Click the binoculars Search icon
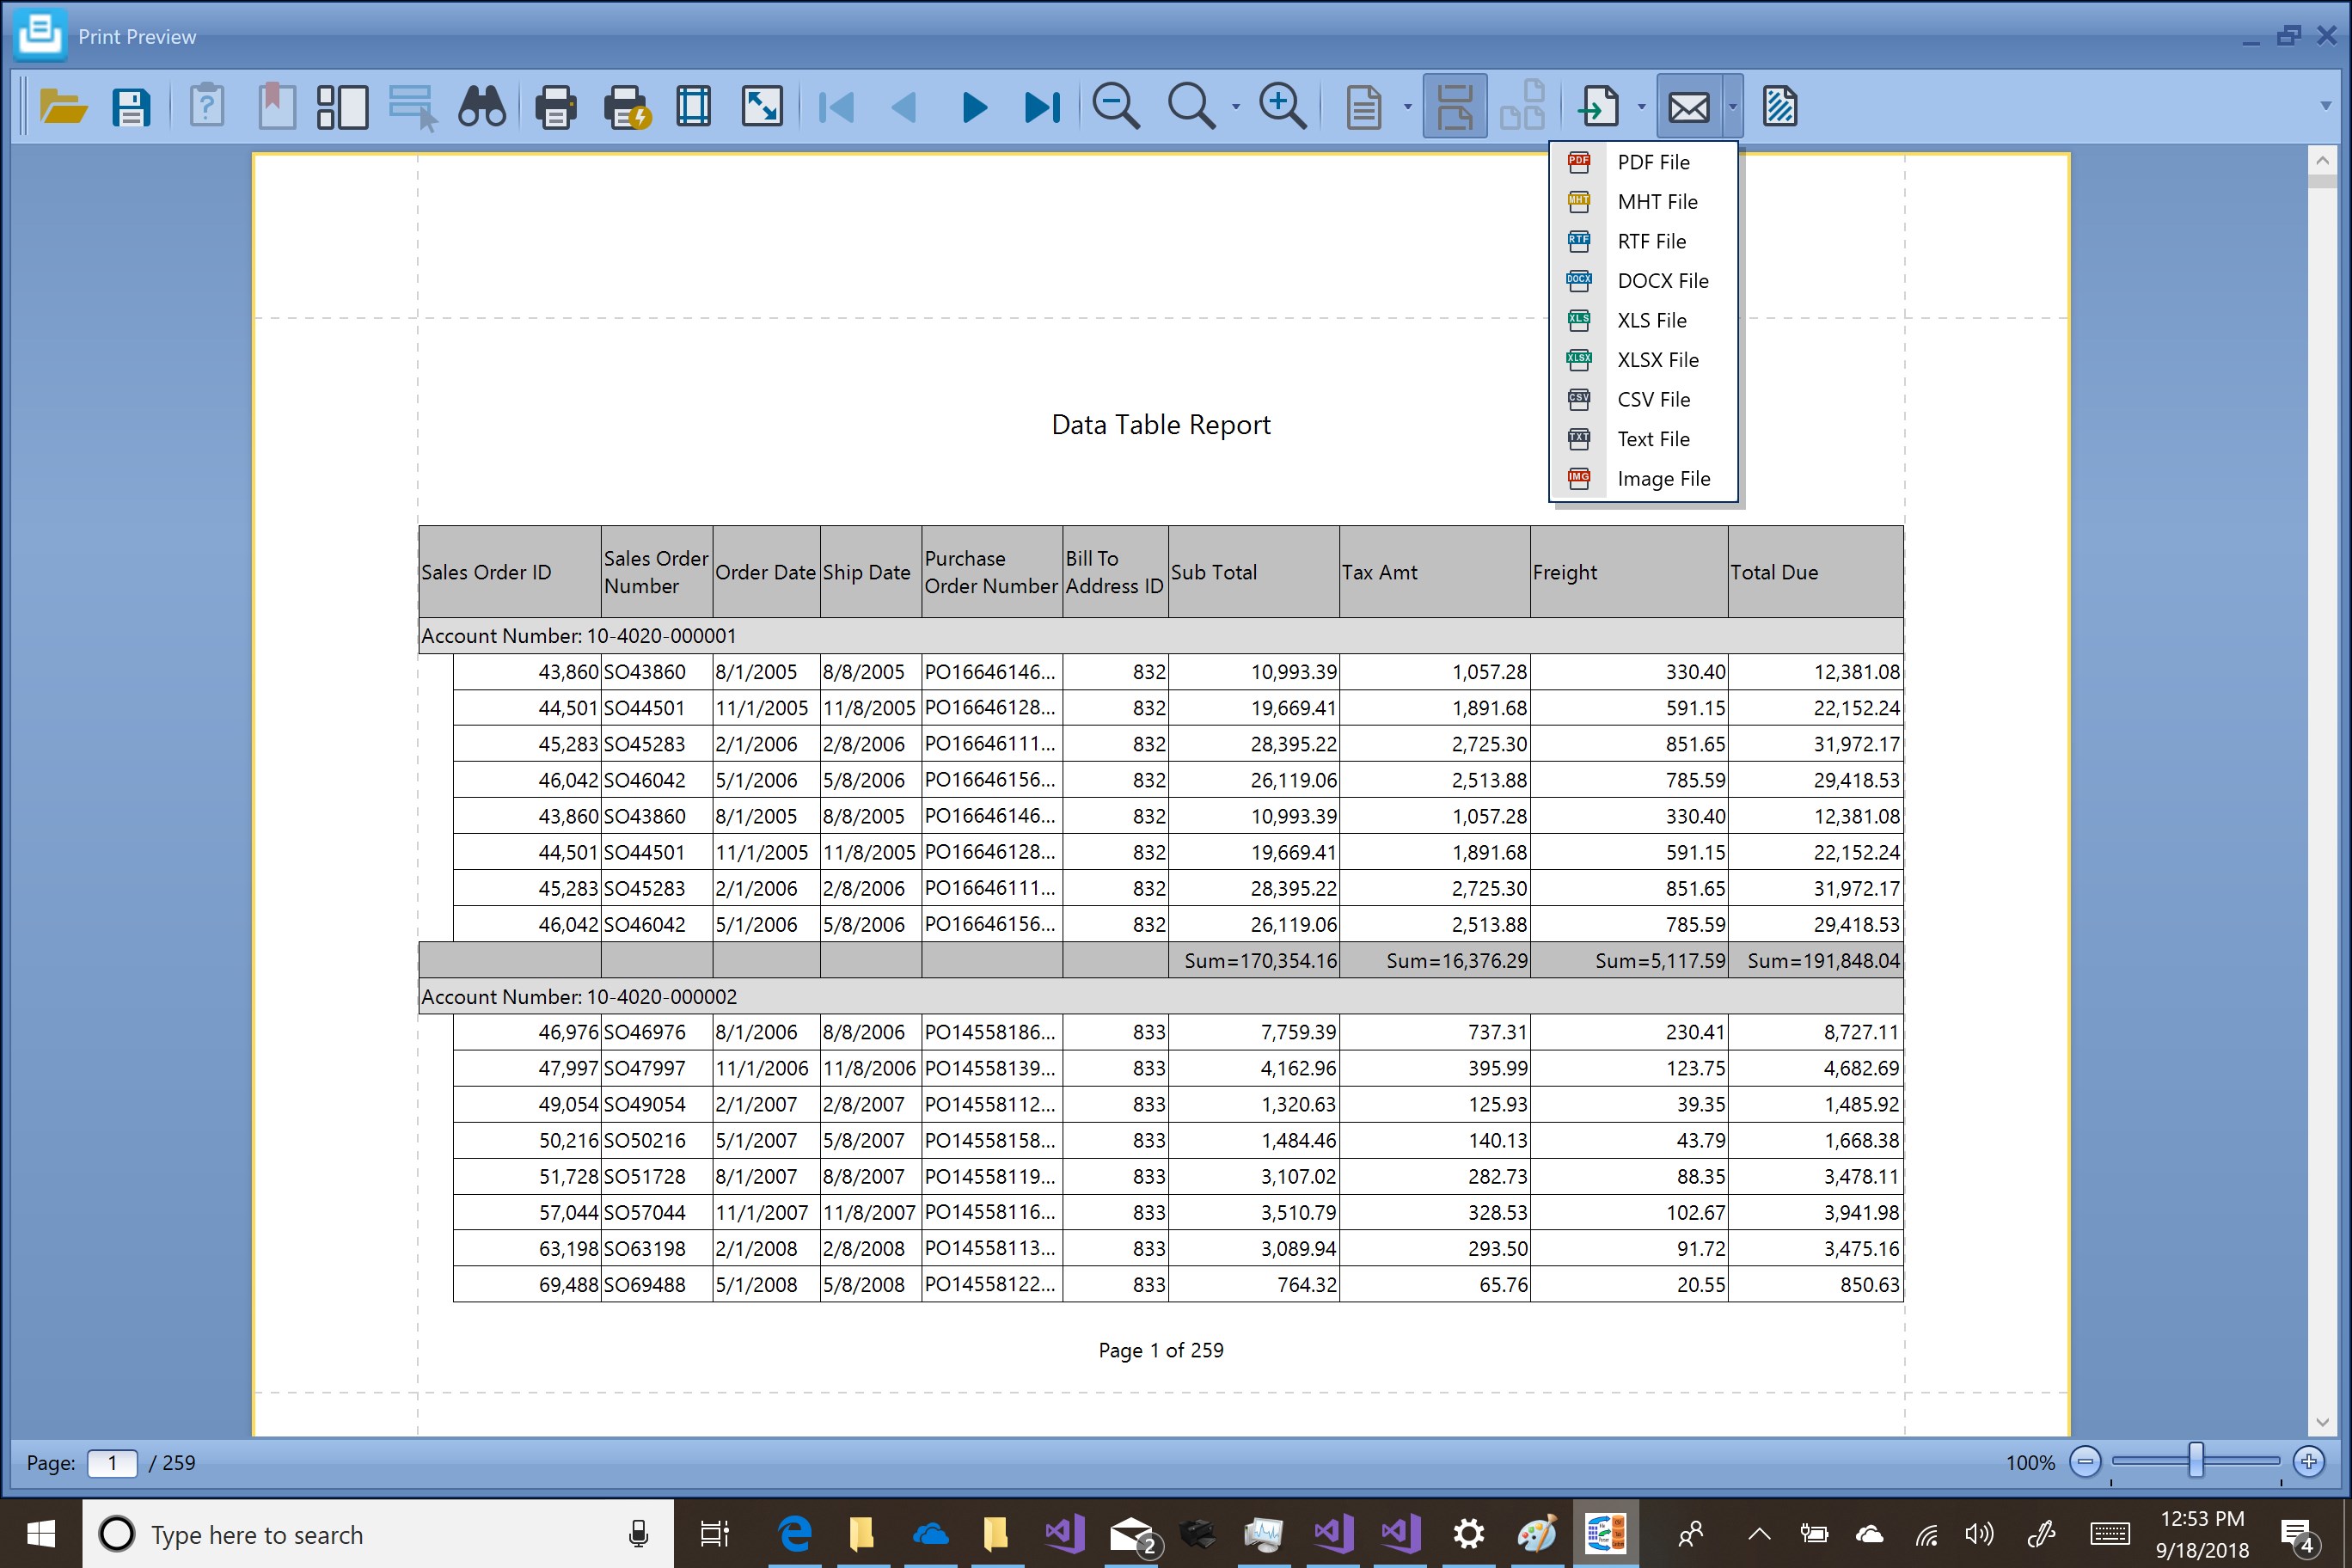The image size is (2352, 1568). (x=481, y=107)
